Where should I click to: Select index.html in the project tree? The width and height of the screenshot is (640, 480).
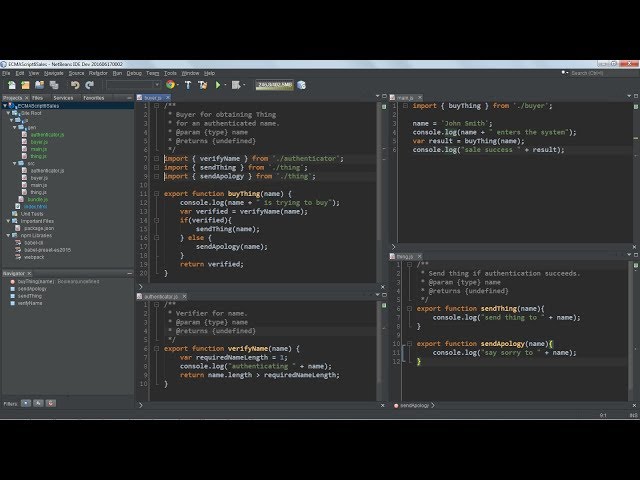coord(36,207)
